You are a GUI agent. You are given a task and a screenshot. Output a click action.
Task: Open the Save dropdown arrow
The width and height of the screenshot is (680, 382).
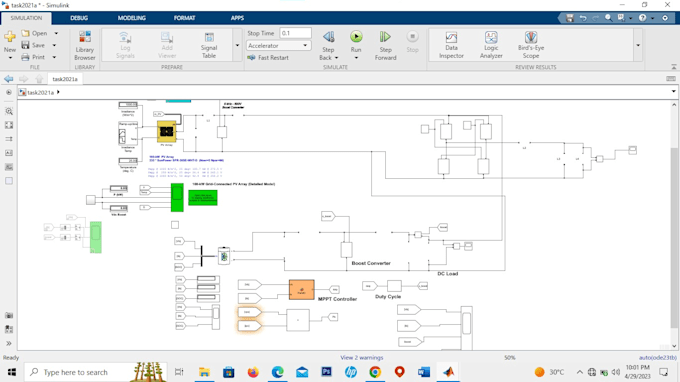(54, 45)
